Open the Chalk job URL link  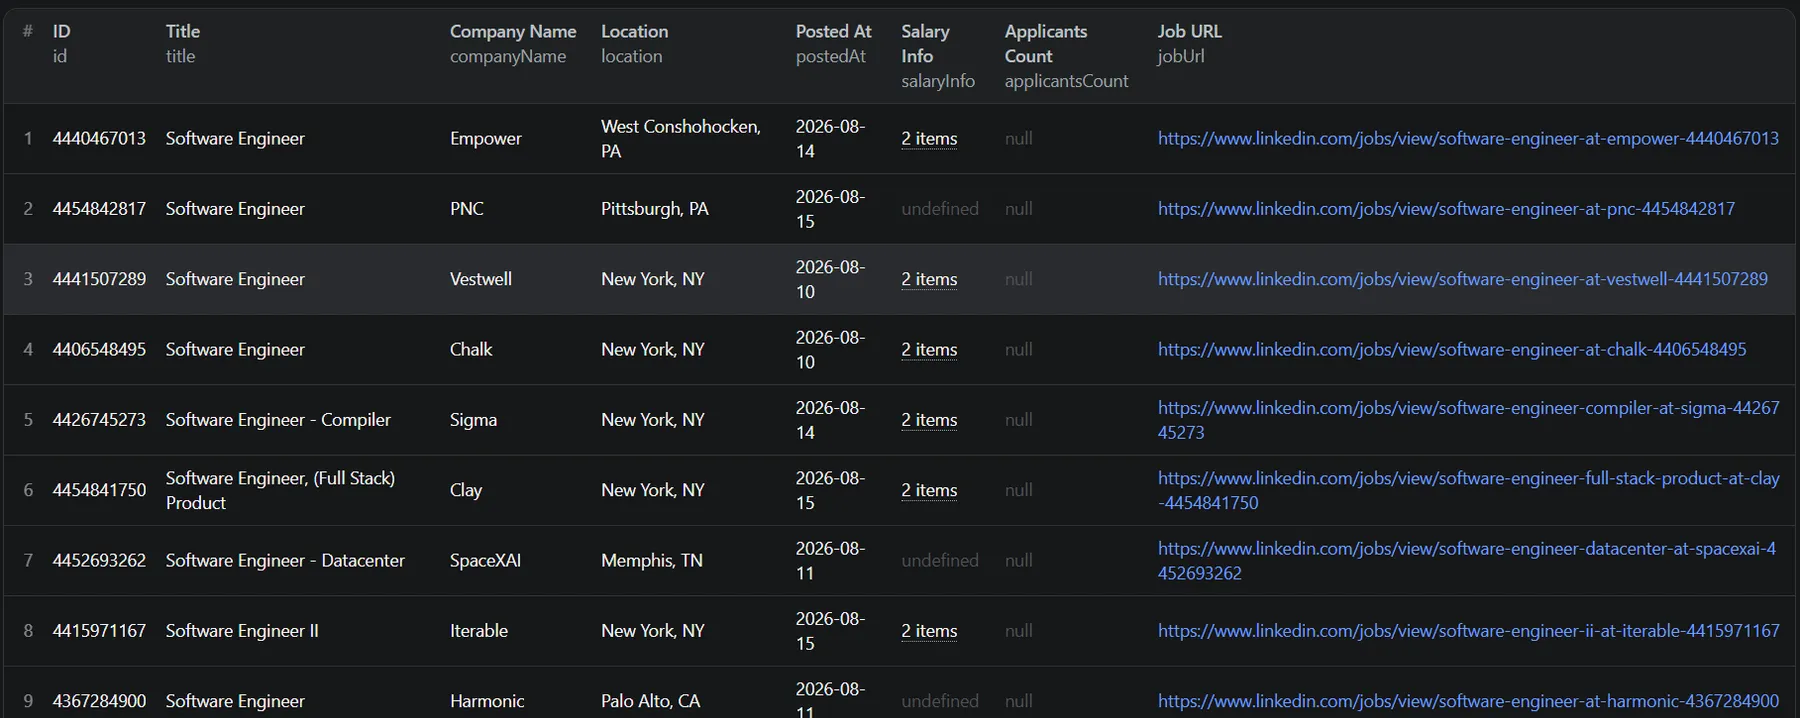(1452, 349)
